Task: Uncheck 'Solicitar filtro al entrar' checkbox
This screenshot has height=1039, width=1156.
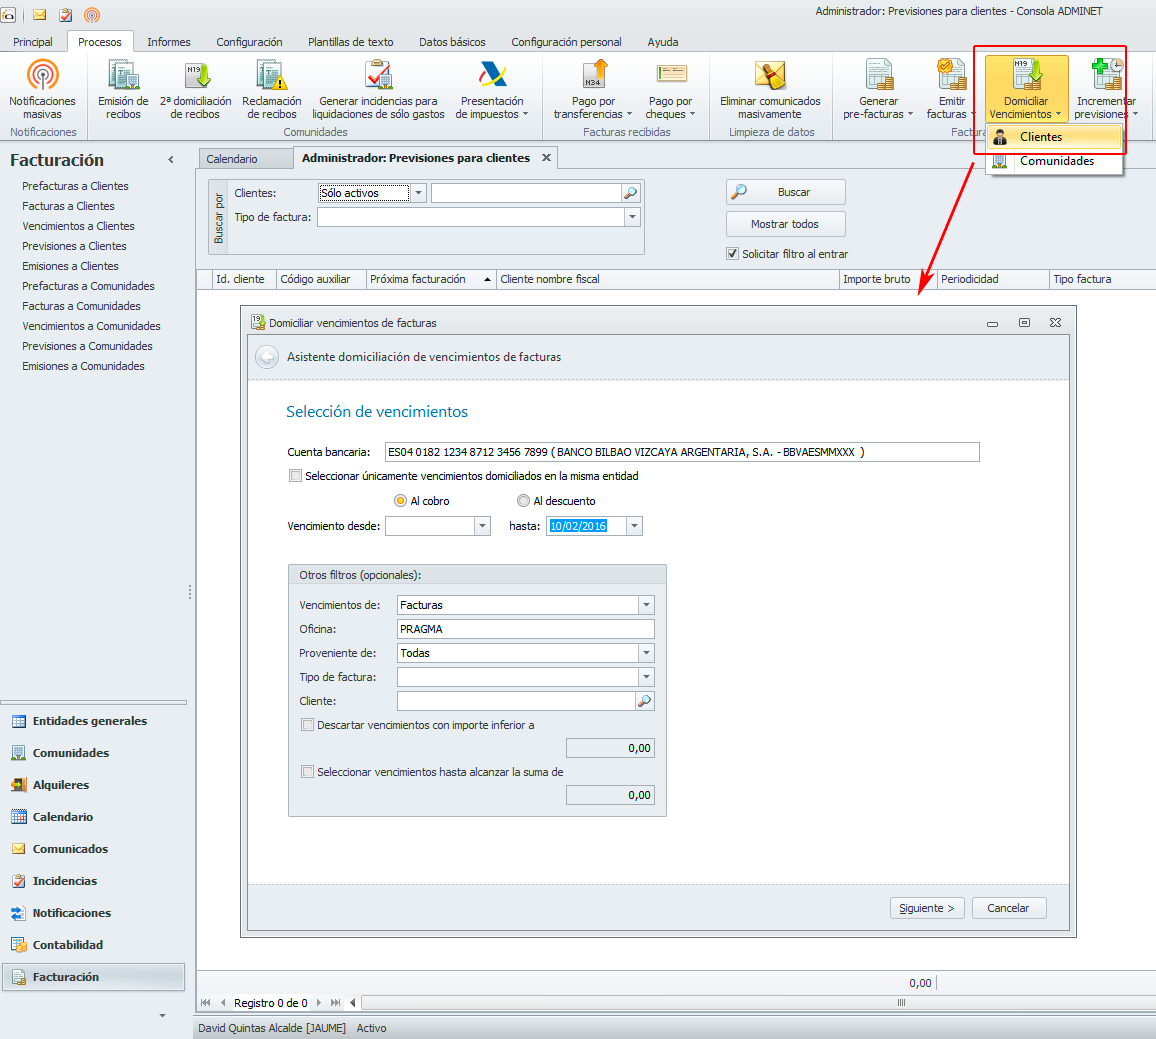Action: pos(733,254)
